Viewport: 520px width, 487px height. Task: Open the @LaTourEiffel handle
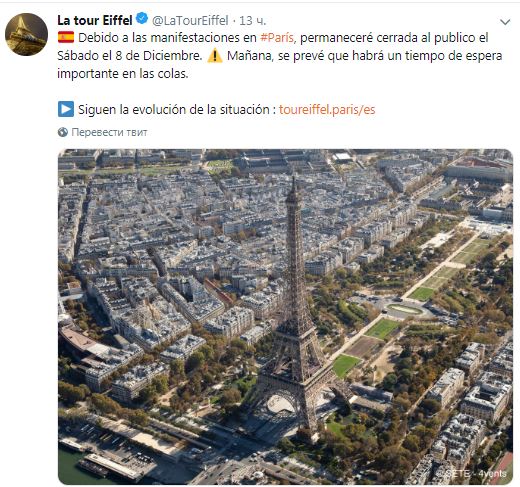(x=190, y=21)
